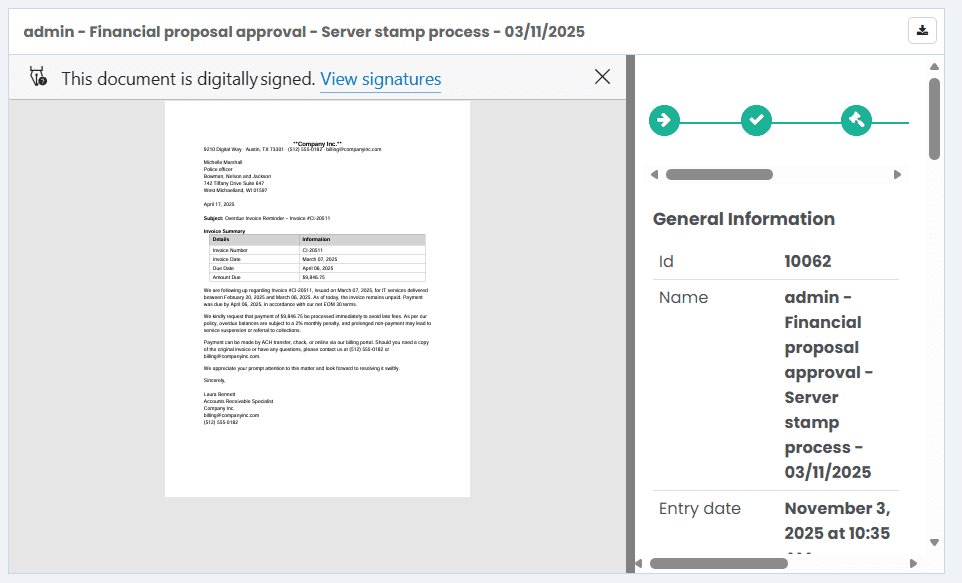This screenshot has height=583, width=962.
Task: Select the arrow start step in the workflow timeline
Action: [x=664, y=121]
